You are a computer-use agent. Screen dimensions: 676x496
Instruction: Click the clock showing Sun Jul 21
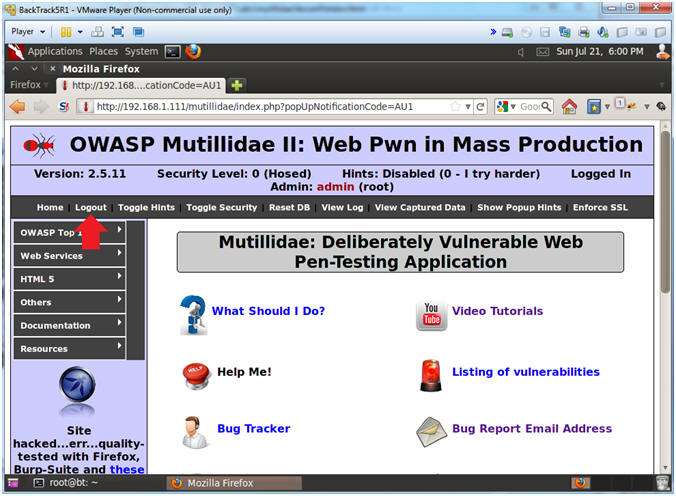tap(600, 52)
